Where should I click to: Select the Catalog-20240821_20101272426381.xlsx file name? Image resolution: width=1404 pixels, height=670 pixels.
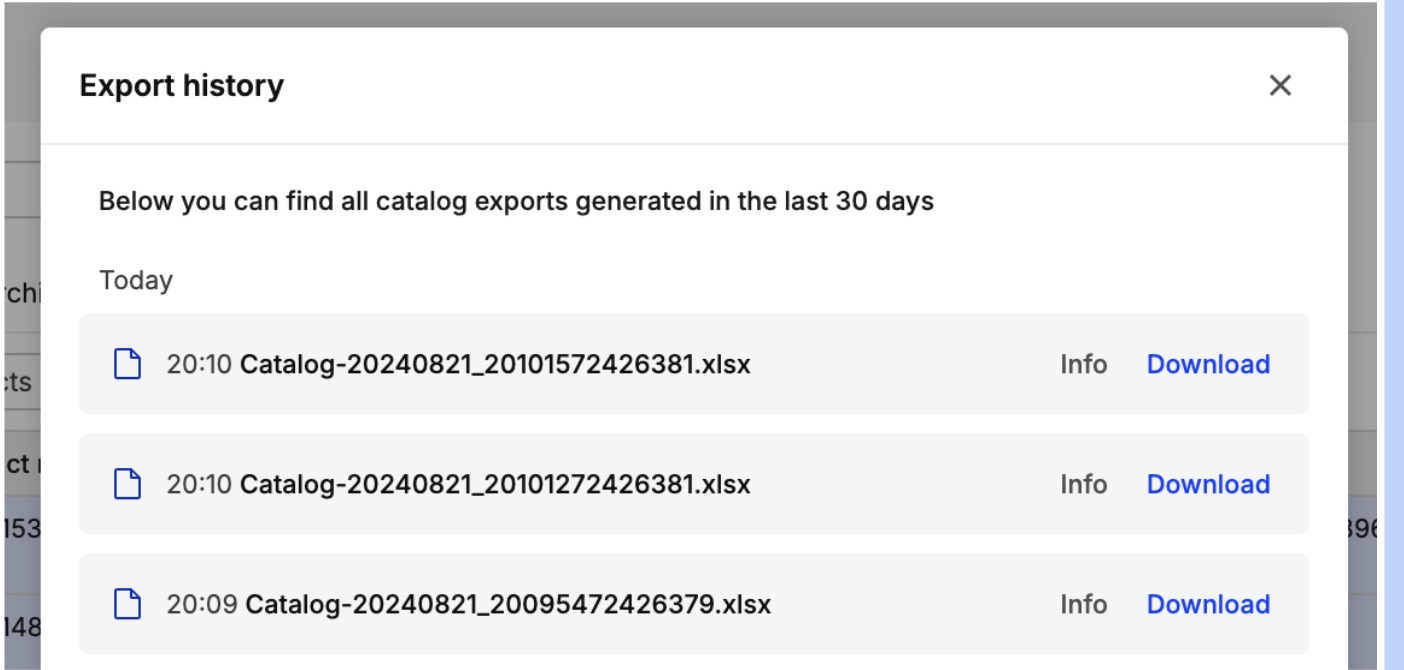[495, 484]
